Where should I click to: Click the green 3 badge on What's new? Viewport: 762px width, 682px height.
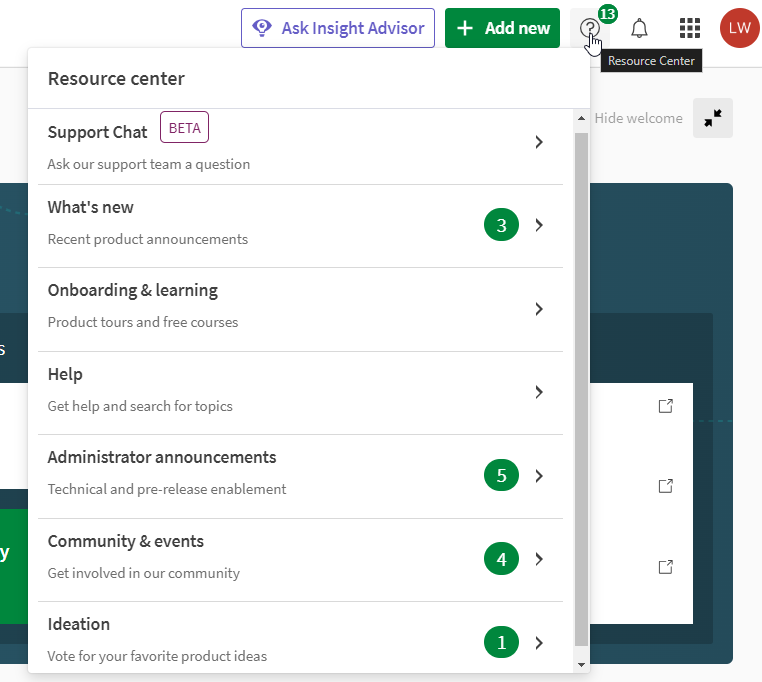coord(501,225)
